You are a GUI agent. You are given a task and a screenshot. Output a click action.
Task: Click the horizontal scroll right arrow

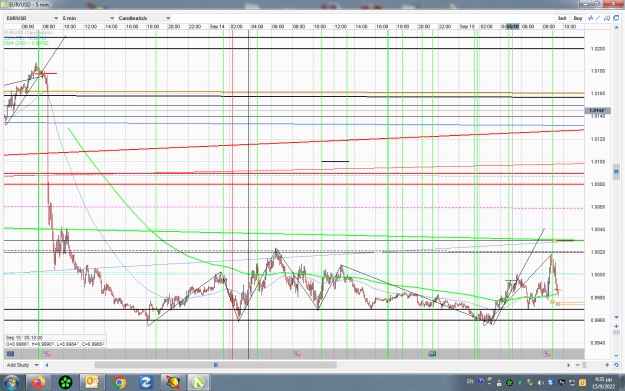coord(568,365)
